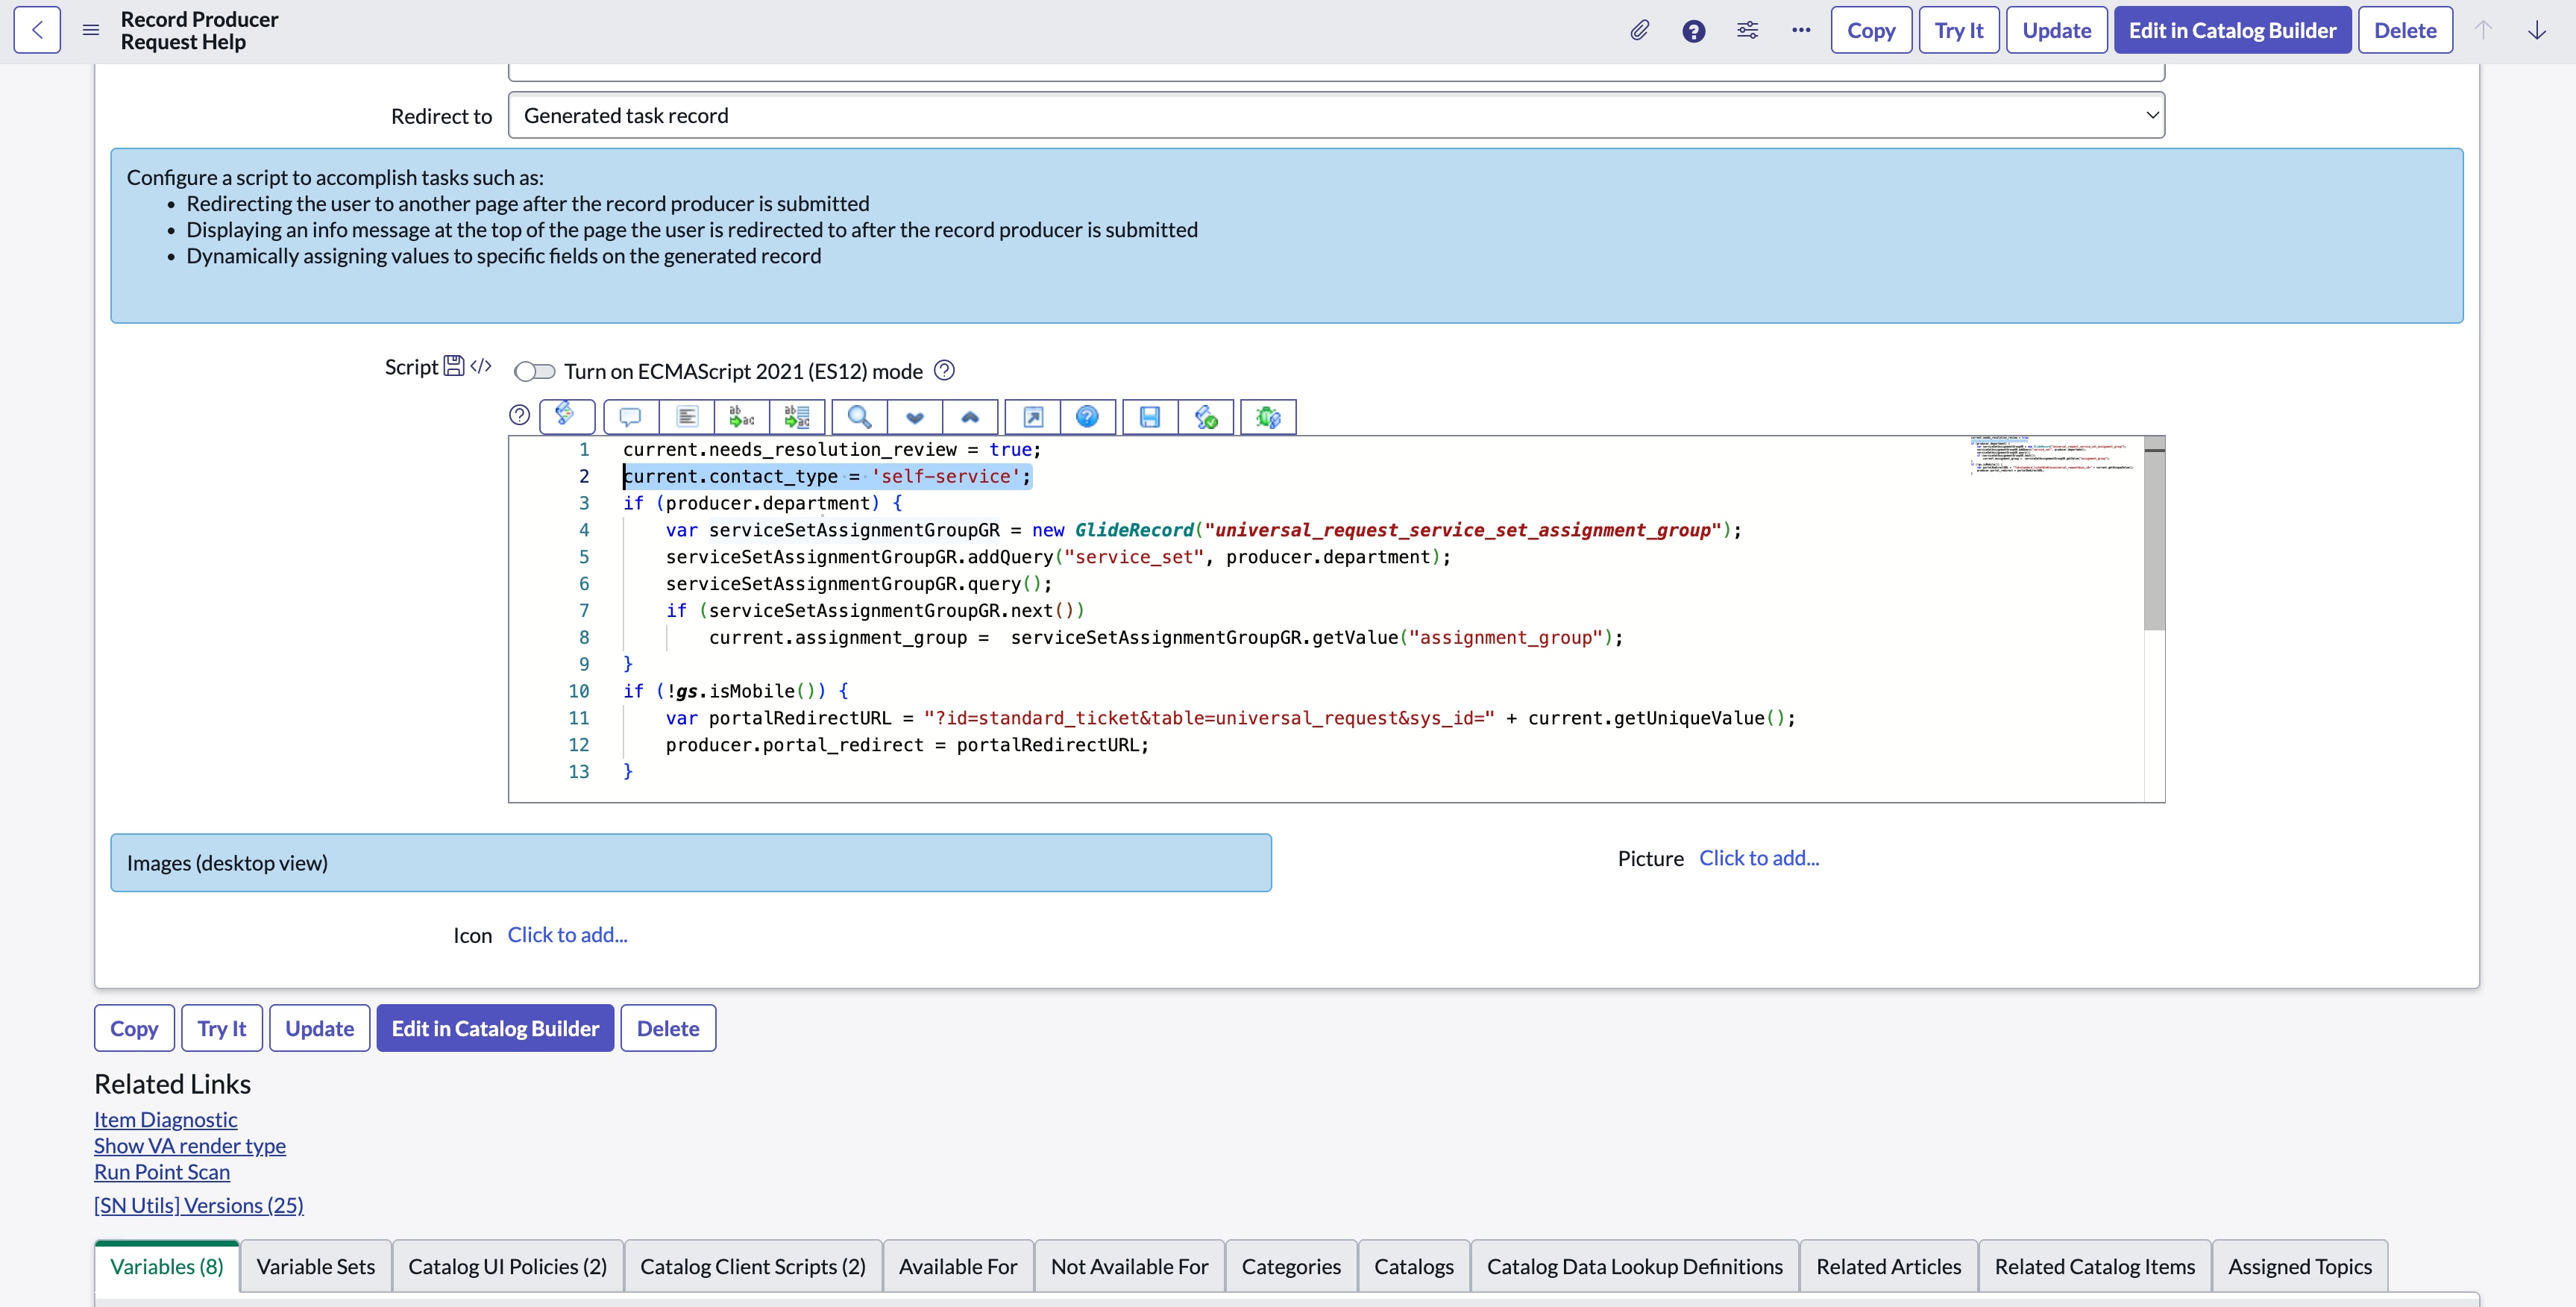Switch to the Variable Sets tab
Screen dimensions: 2576x1307
(315, 1266)
